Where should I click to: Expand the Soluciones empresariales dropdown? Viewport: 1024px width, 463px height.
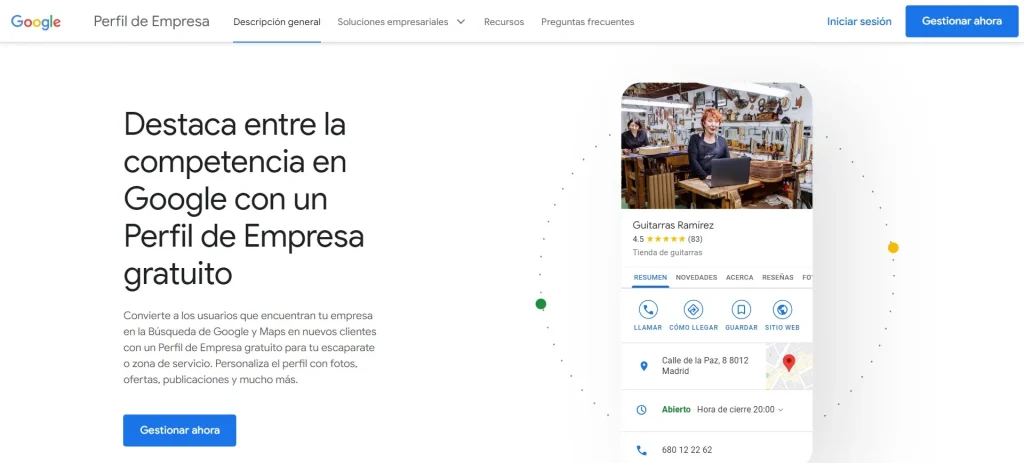(x=402, y=22)
